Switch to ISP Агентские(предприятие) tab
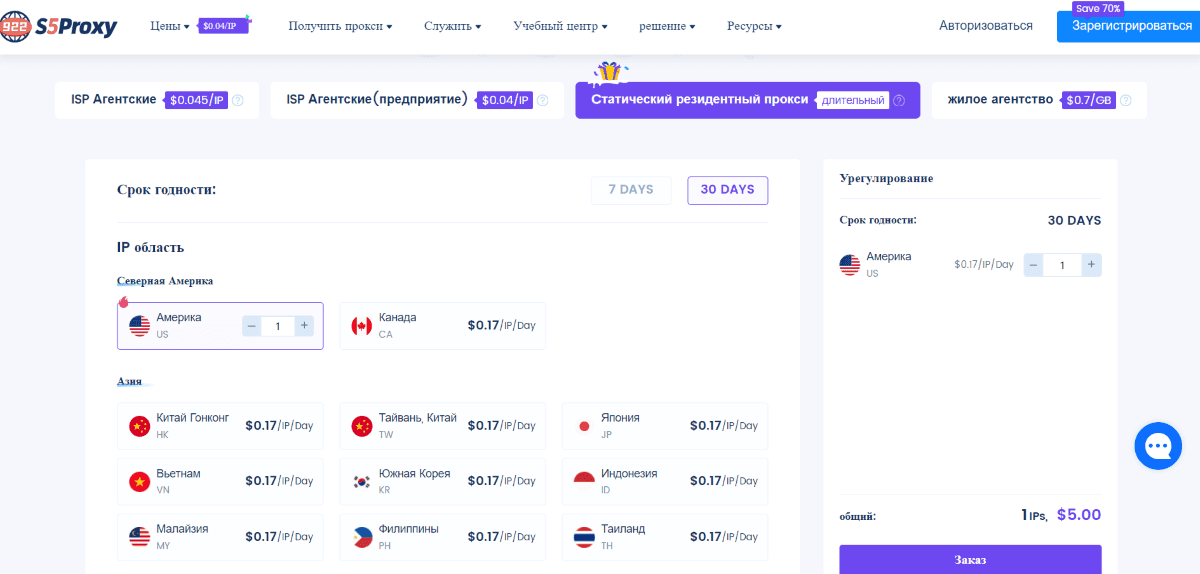 [417, 100]
